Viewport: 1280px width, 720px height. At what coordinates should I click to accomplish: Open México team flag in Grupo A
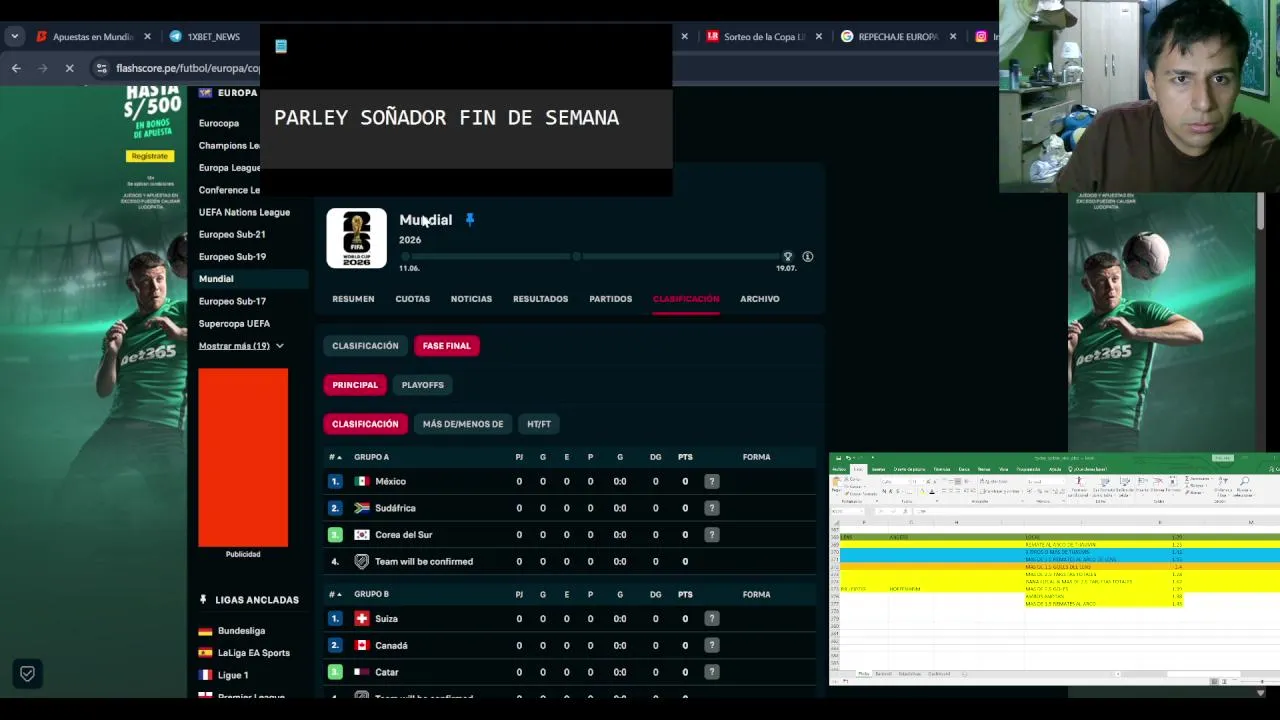pos(362,482)
